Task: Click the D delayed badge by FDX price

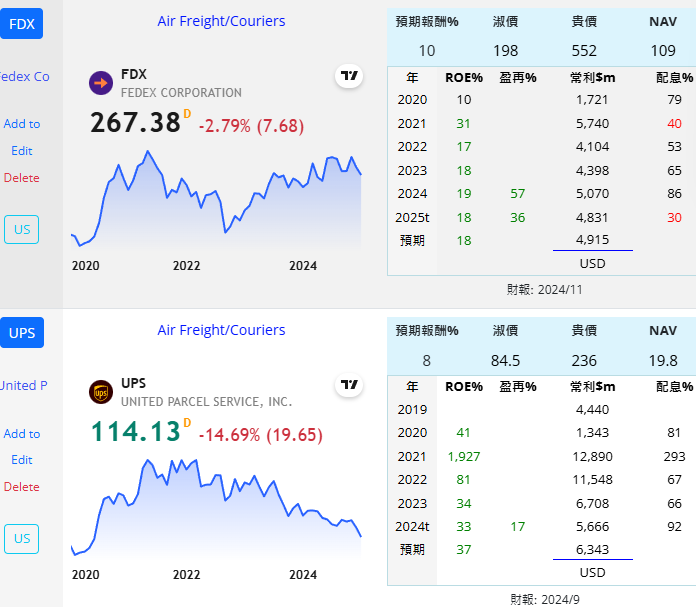Action: (x=187, y=114)
